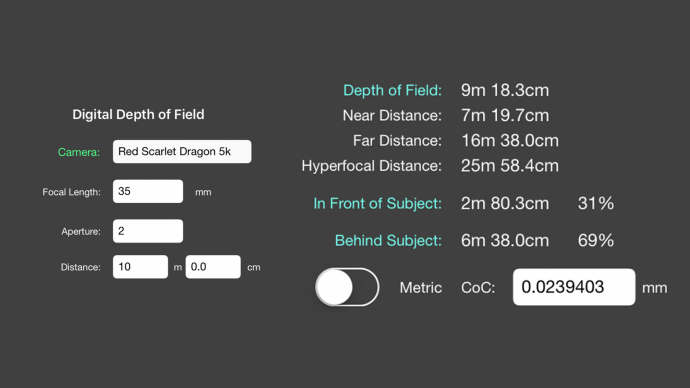Edit the Distance centimeters field
The image size is (690, 388).
pyautogui.click(x=213, y=267)
